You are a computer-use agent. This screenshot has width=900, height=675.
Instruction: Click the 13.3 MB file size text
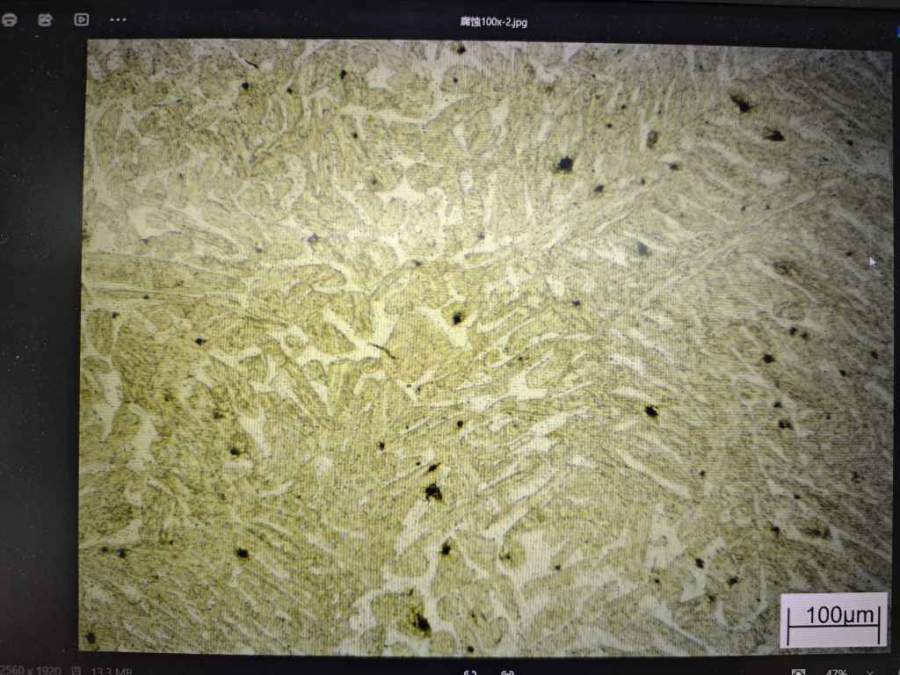point(111,670)
